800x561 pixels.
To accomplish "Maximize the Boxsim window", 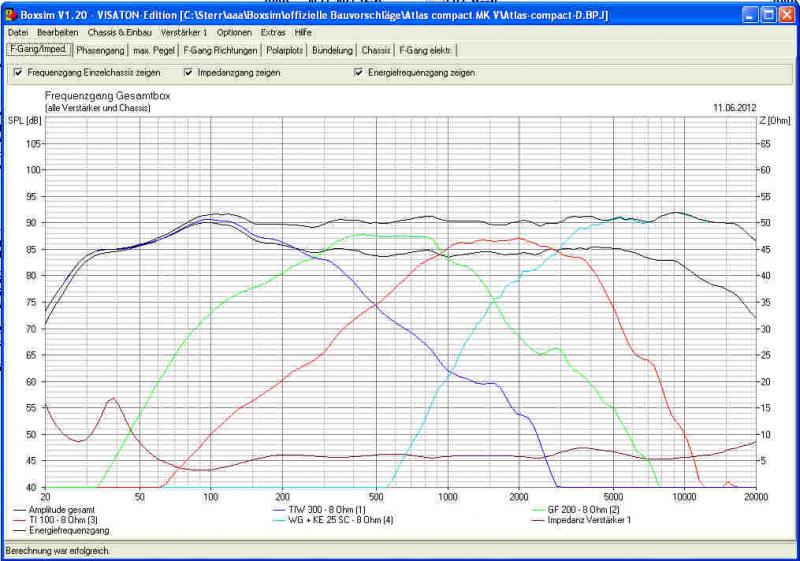I will pos(769,15).
